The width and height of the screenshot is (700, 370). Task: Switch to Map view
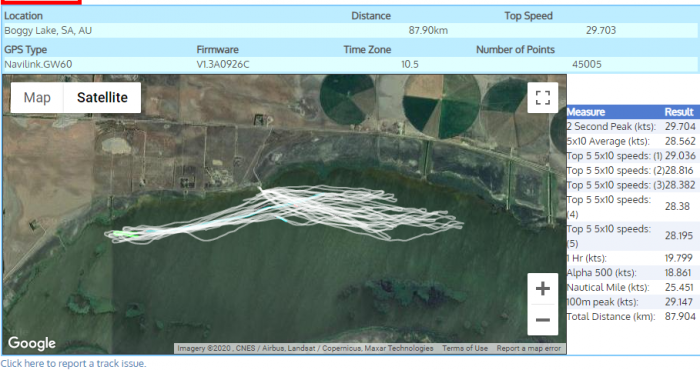(37, 97)
